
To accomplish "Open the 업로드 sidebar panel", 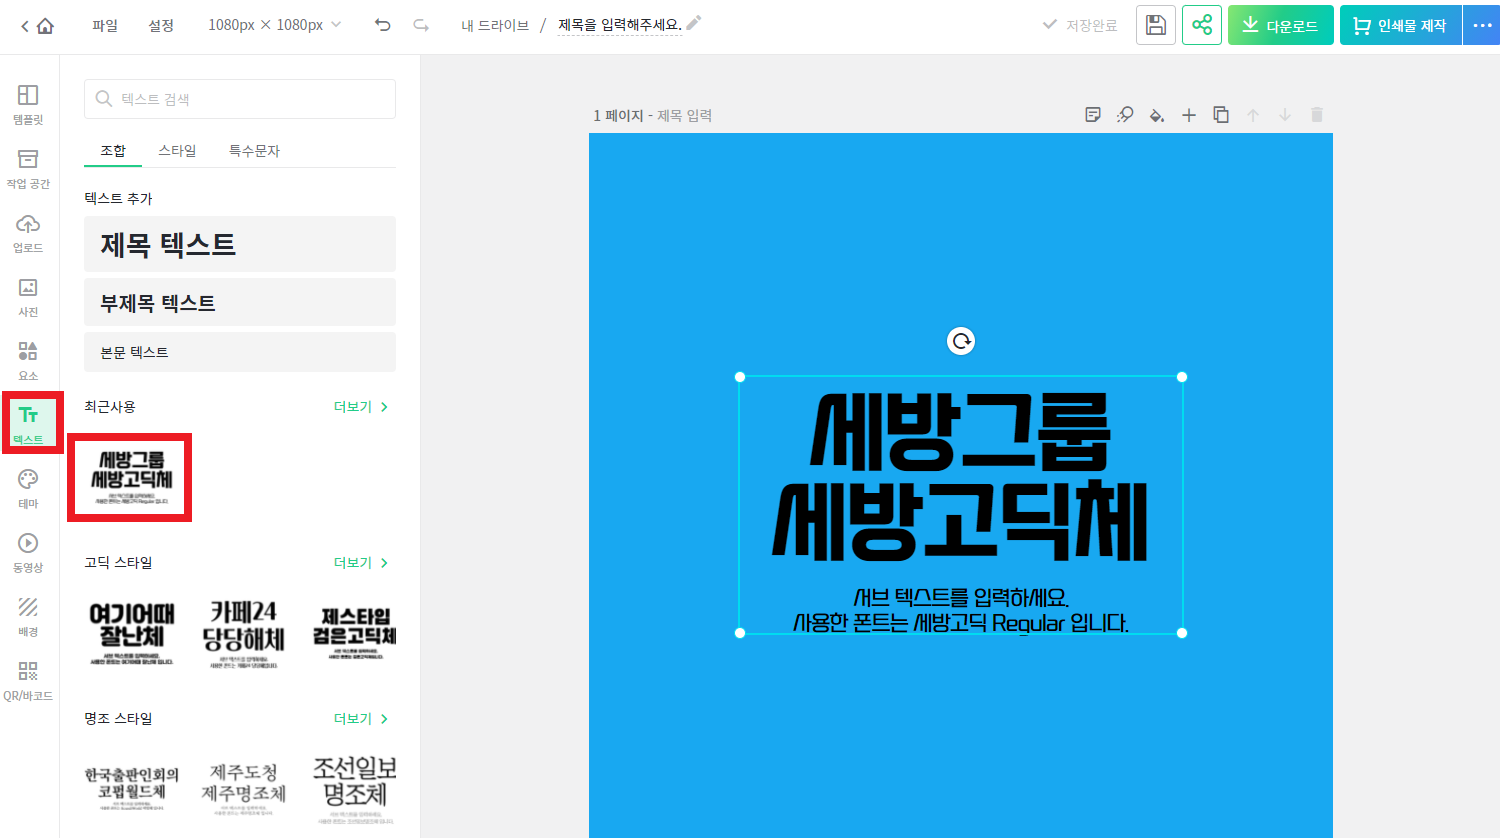I will tap(28, 232).
